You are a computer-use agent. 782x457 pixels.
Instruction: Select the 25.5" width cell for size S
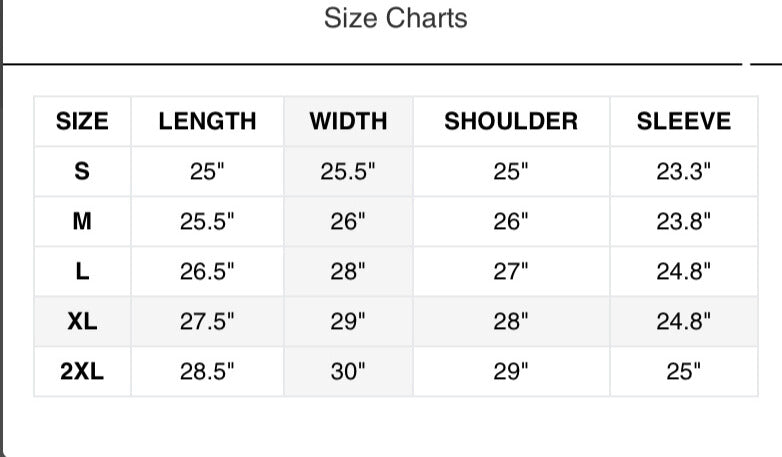click(x=348, y=171)
